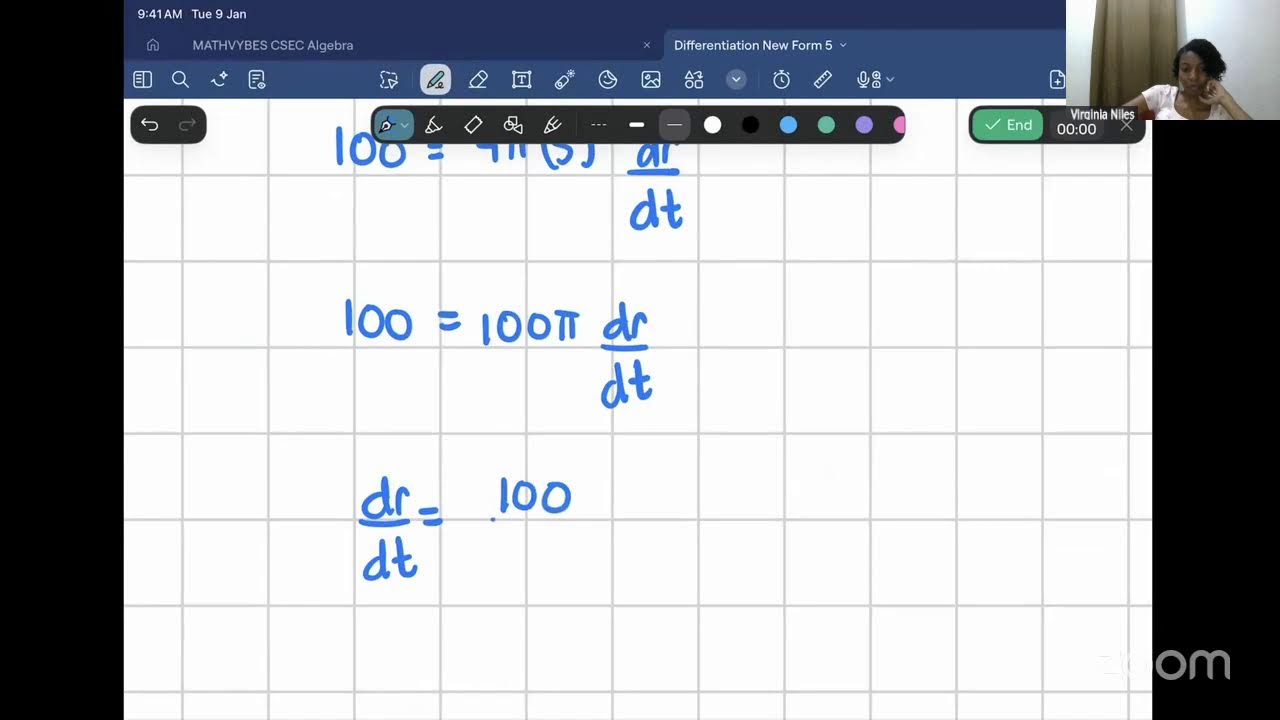Image resolution: width=1280 pixels, height=720 pixels.
Task: Select the Differentiation New Form 5 tab
Action: pos(752,45)
